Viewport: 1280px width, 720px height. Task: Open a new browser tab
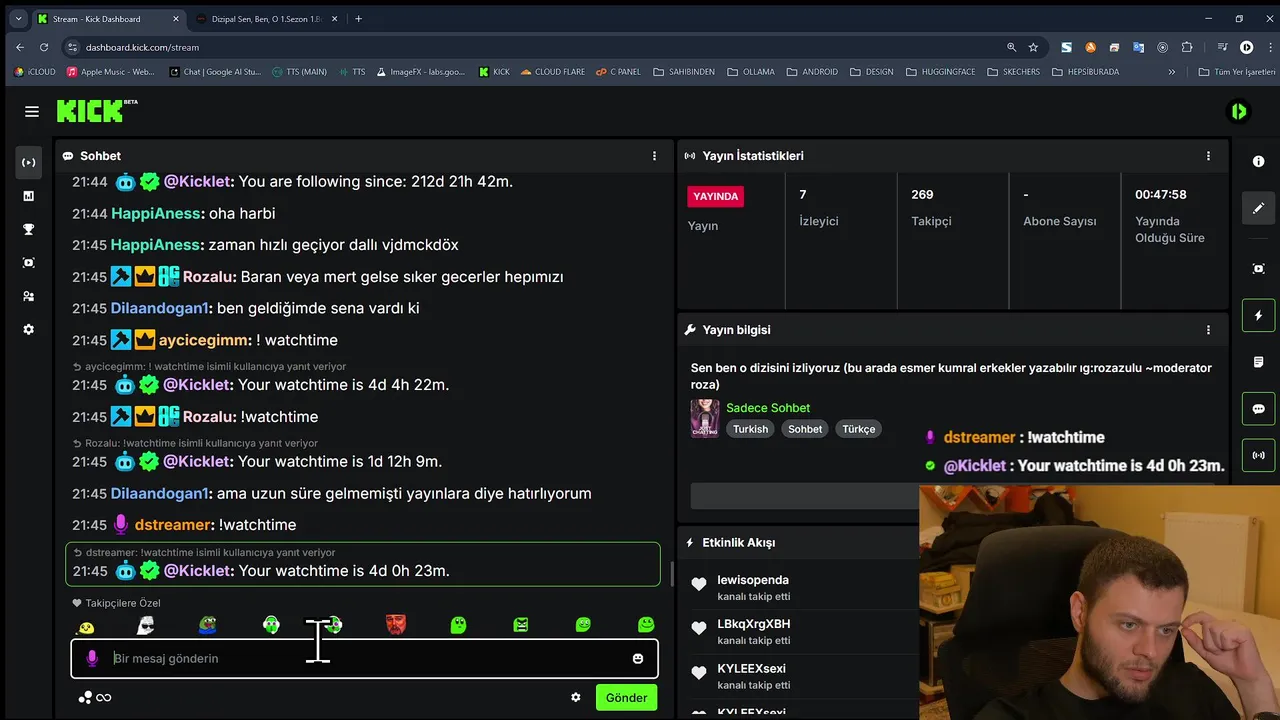[x=358, y=18]
